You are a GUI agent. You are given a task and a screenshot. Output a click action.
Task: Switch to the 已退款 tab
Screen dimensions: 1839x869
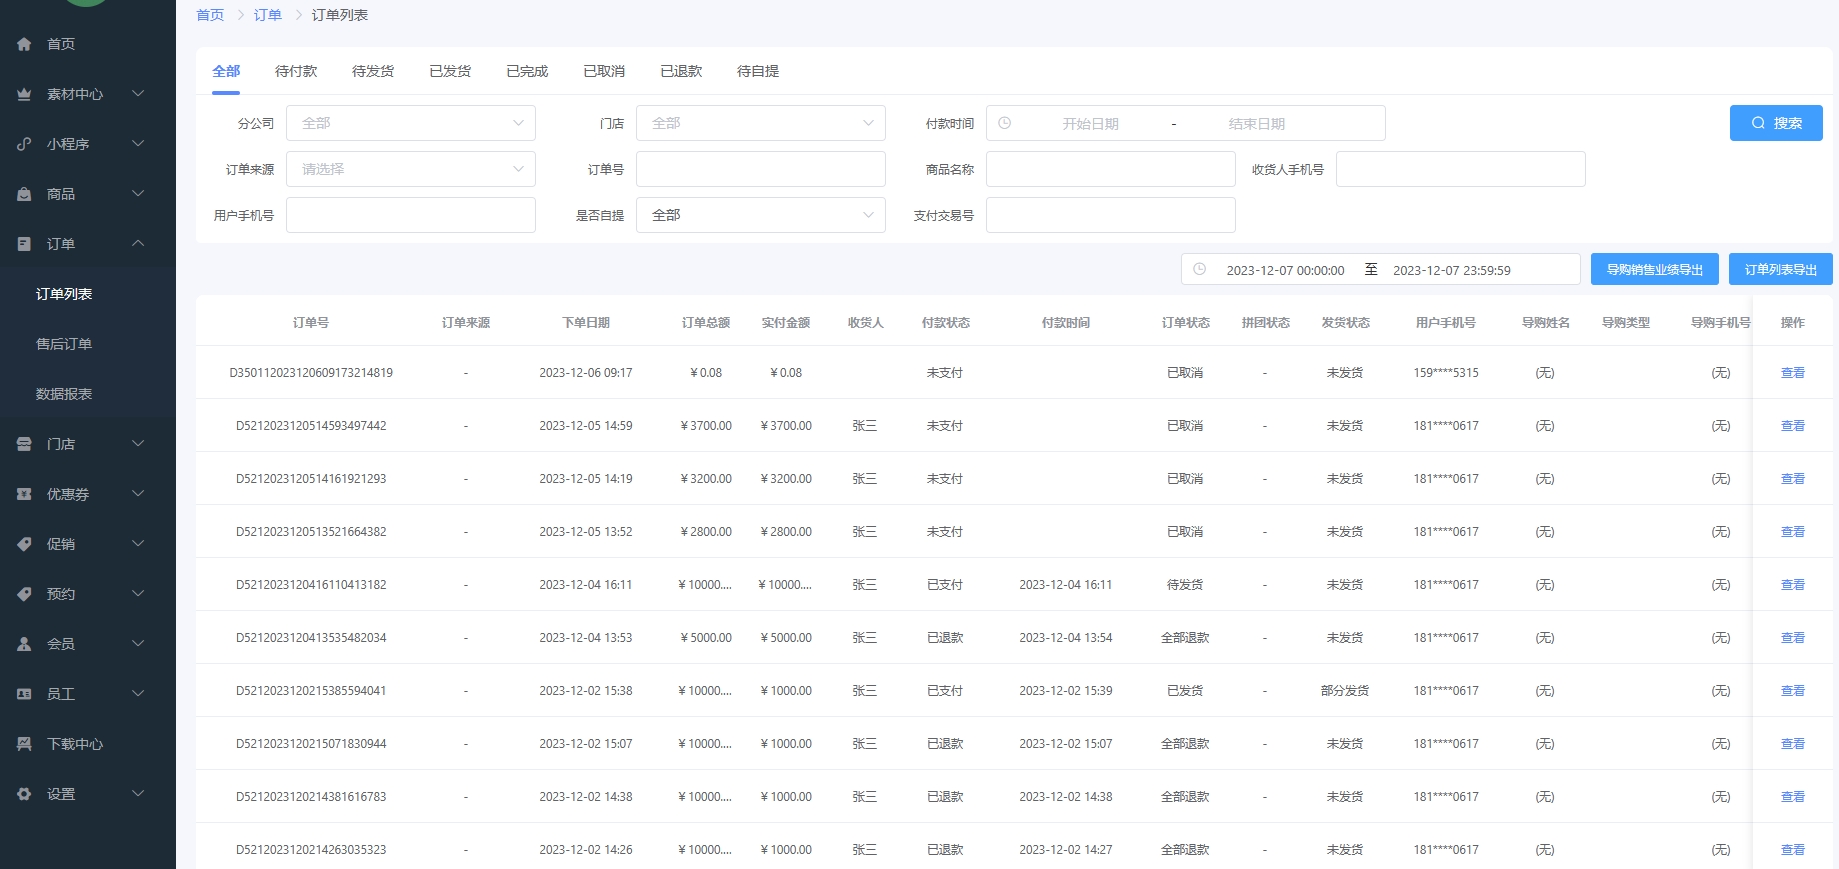pyautogui.click(x=681, y=71)
